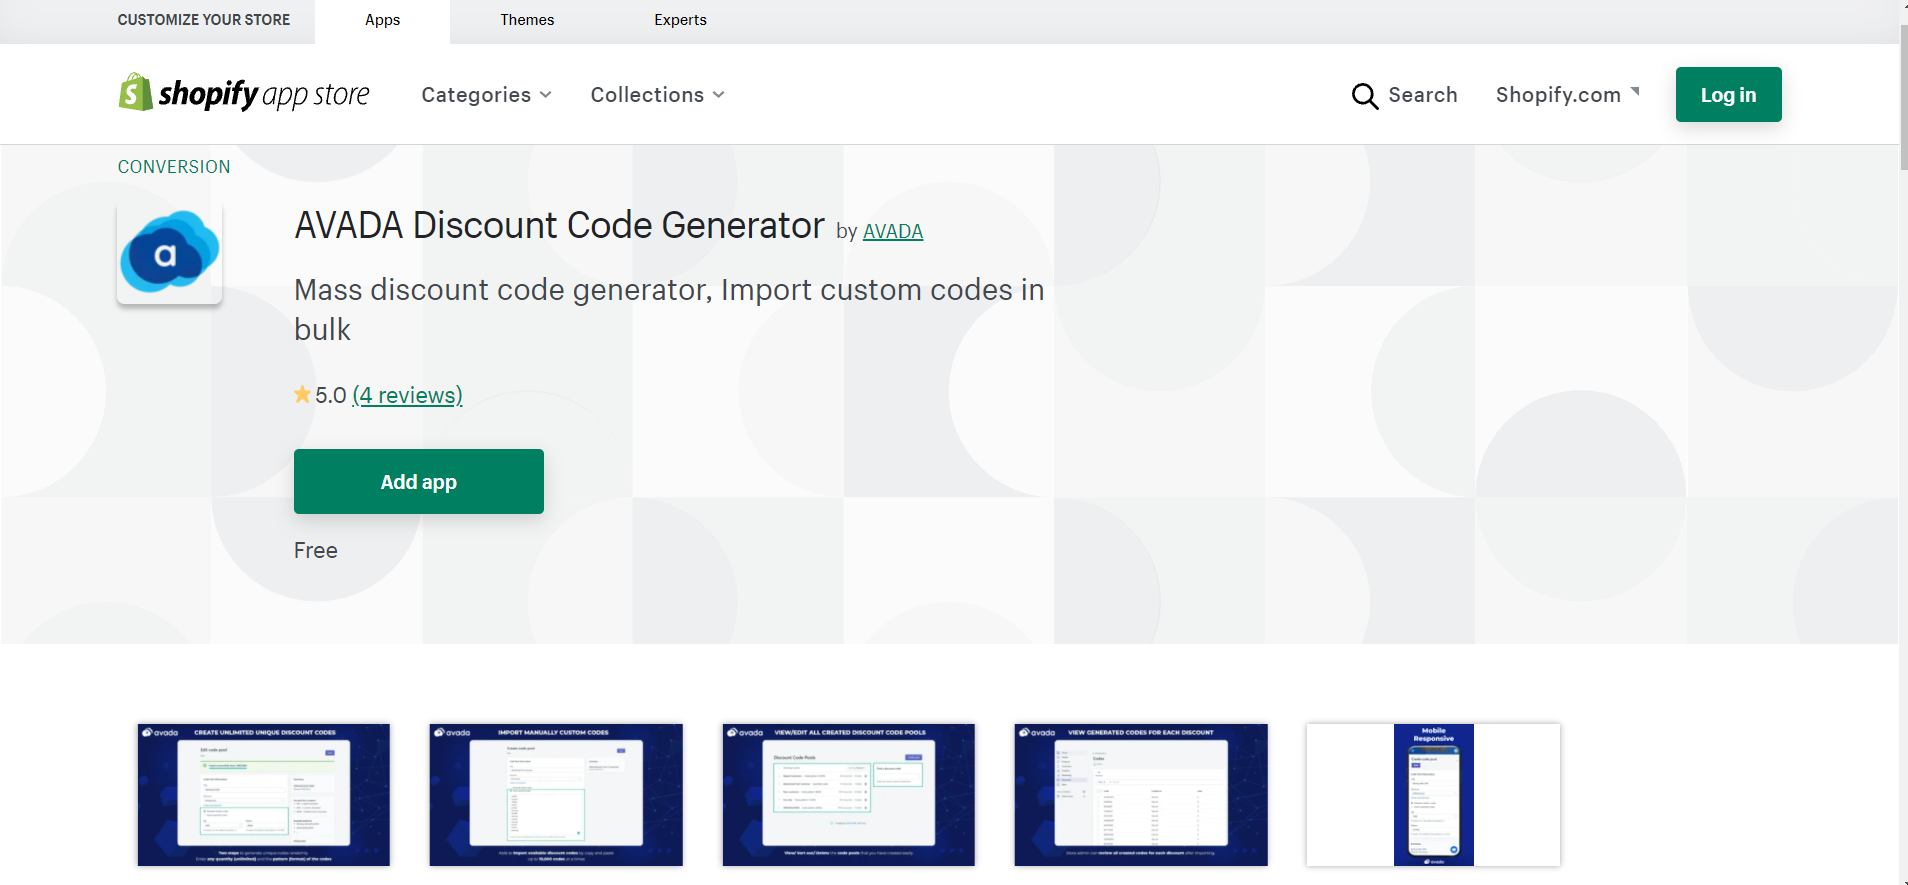Open Import Manually Custom Codes screenshot
This screenshot has width=1908, height=885.
click(x=556, y=795)
